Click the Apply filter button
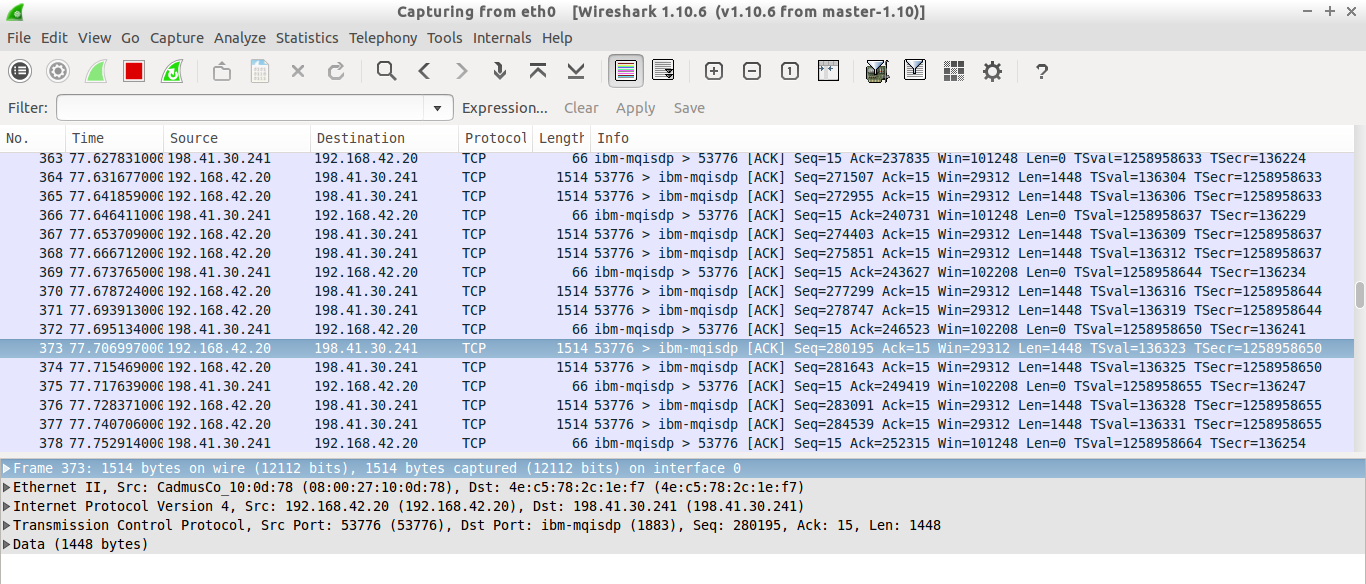 pos(636,108)
